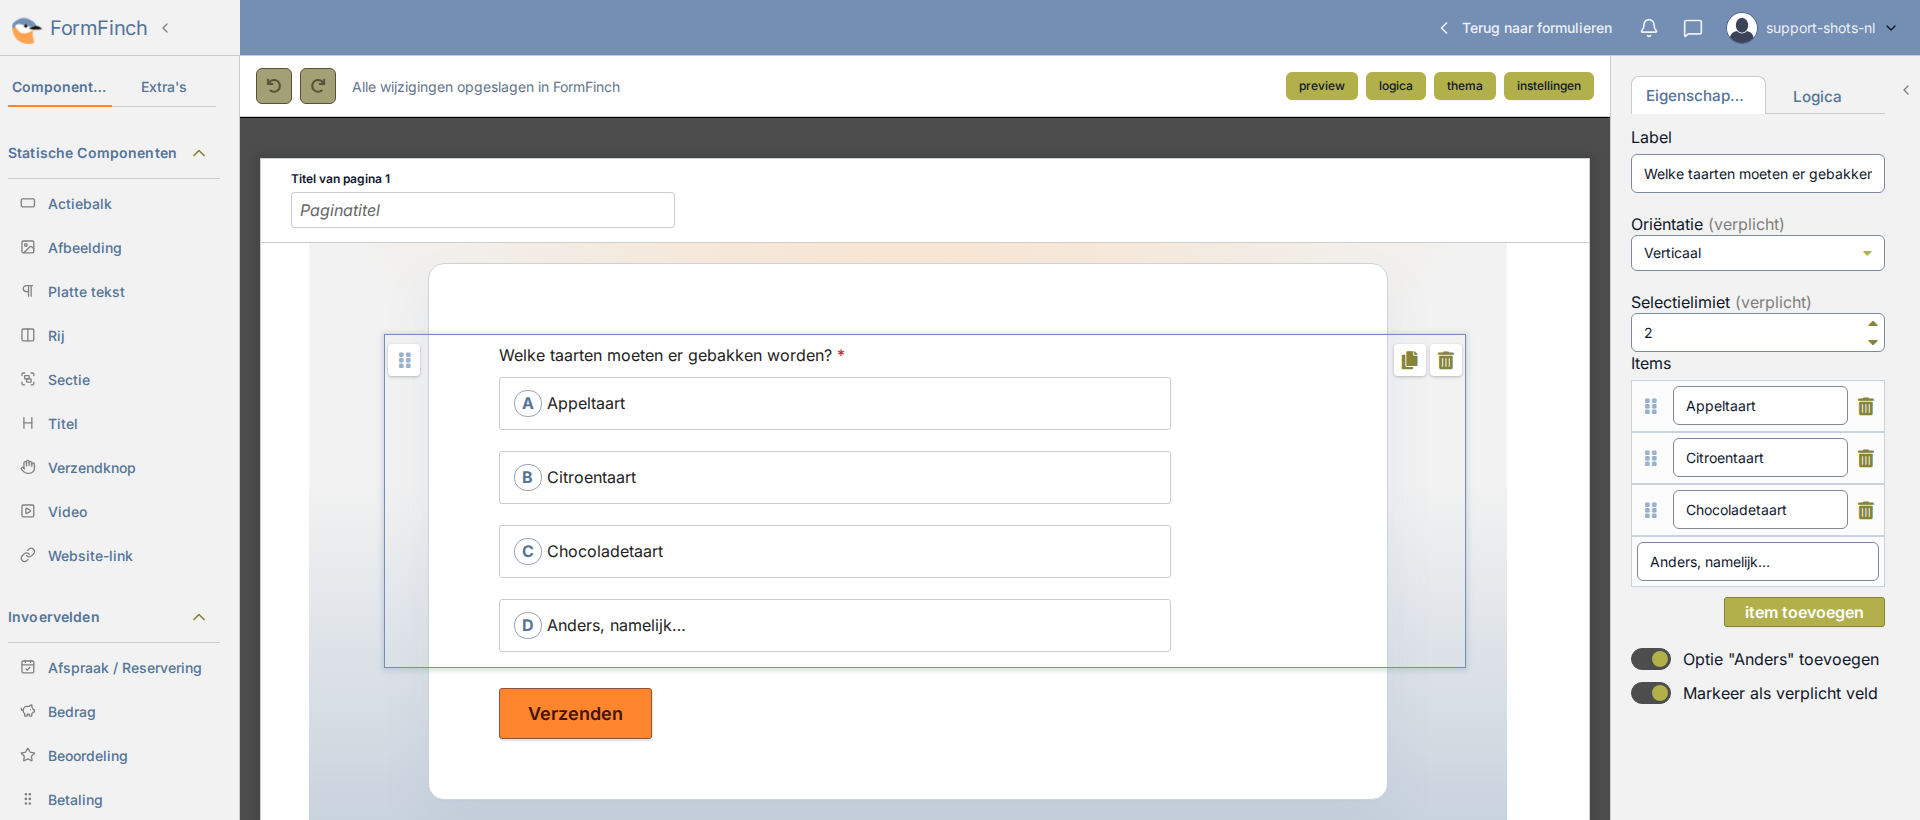Select option C Chocoladetaart
Viewport: 1920px width, 820px height.
835,551
